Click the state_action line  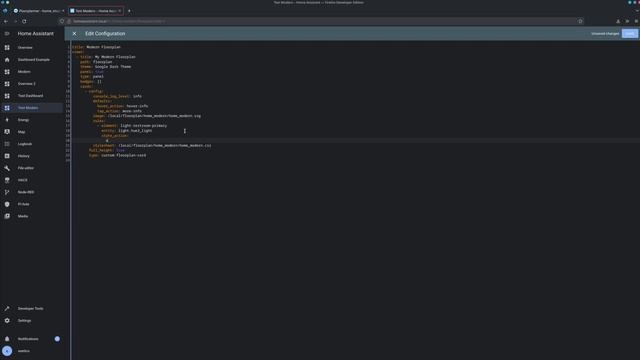coord(115,136)
